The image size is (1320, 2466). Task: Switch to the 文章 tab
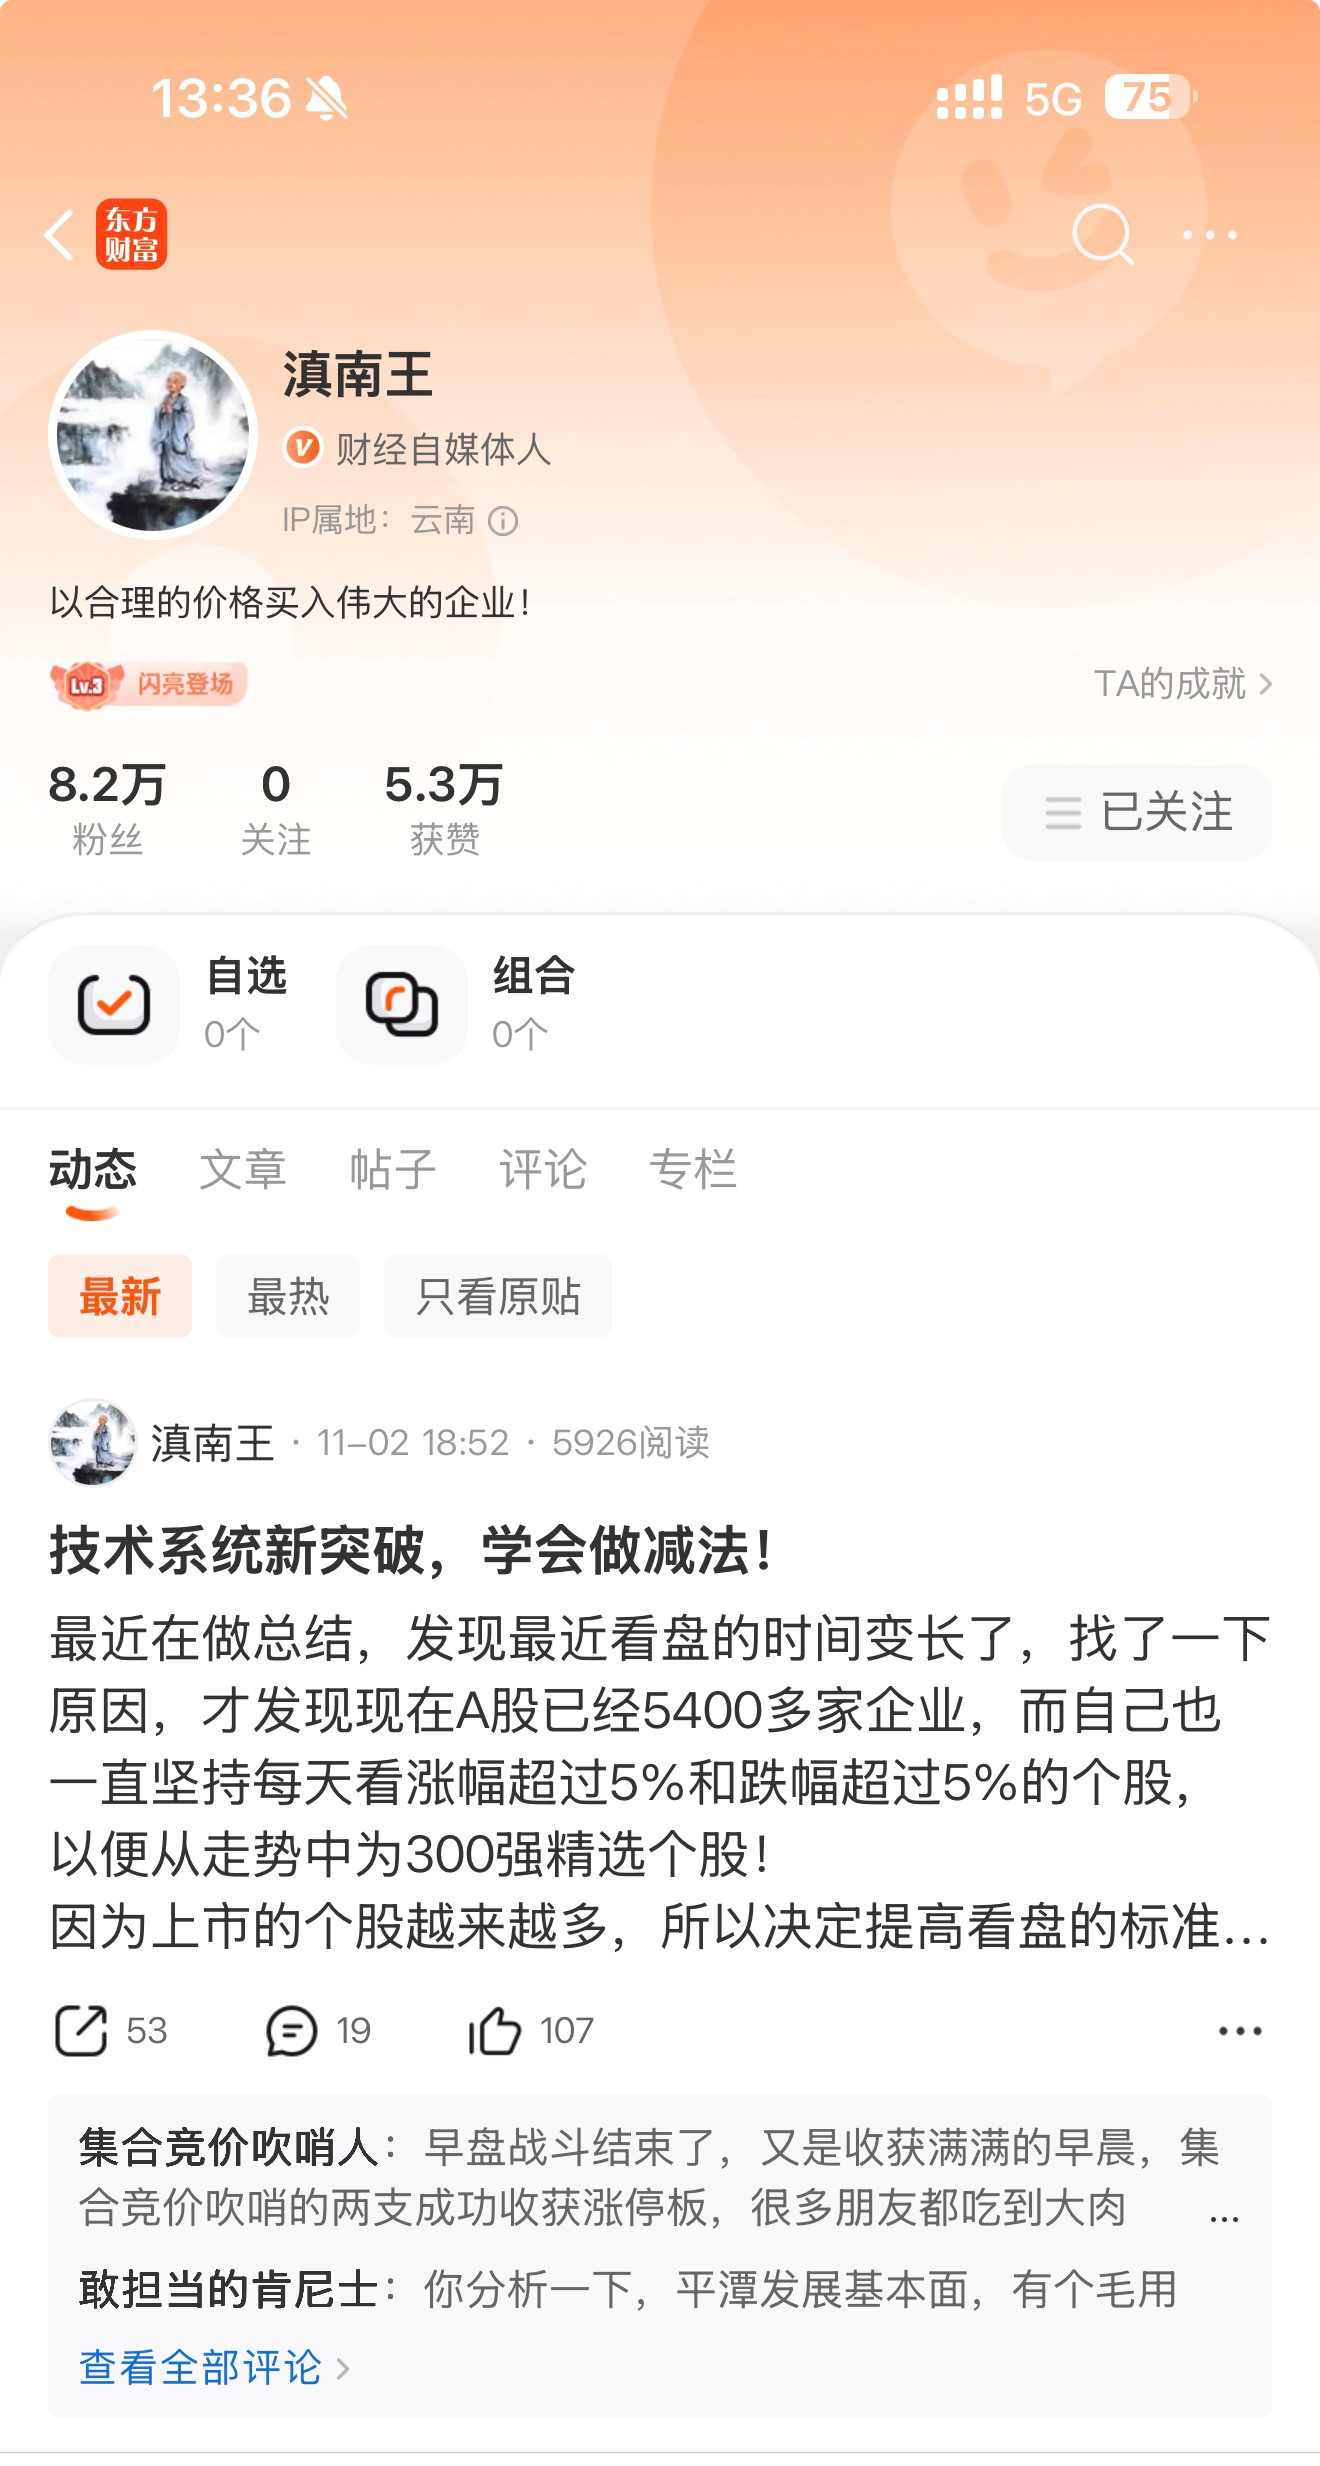click(x=243, y=1169)
